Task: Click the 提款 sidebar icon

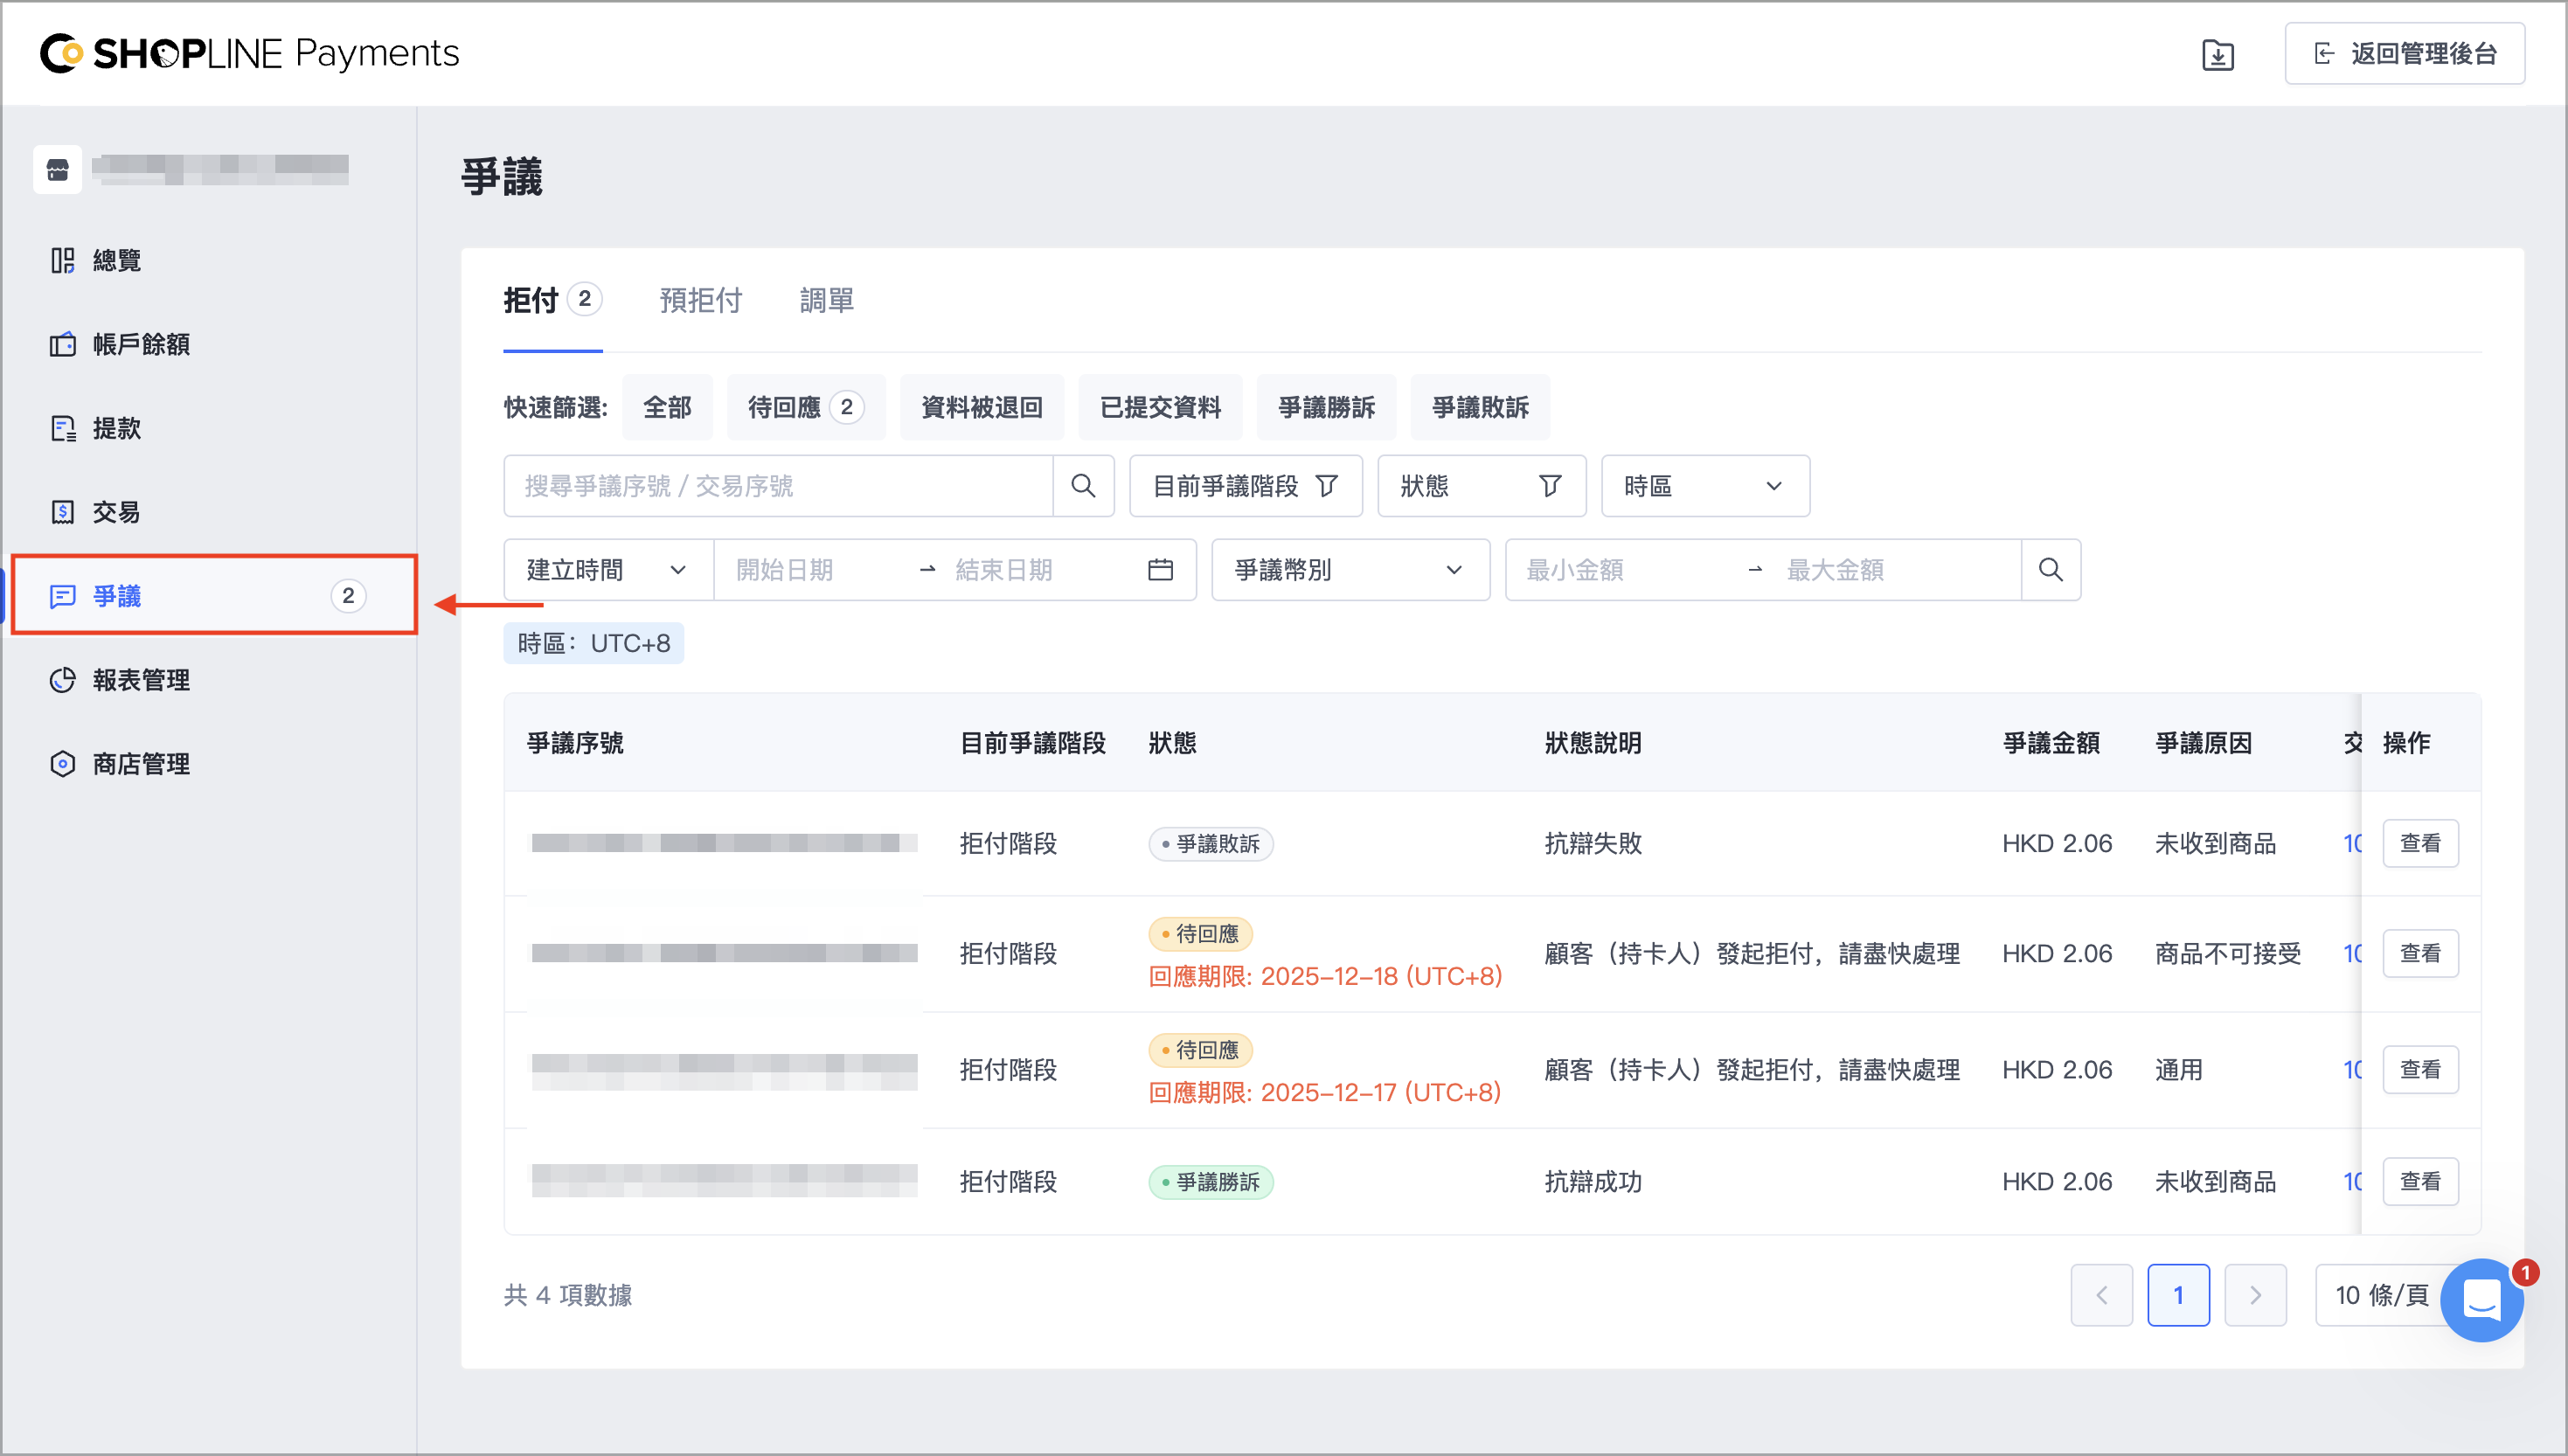Action: 63,428
